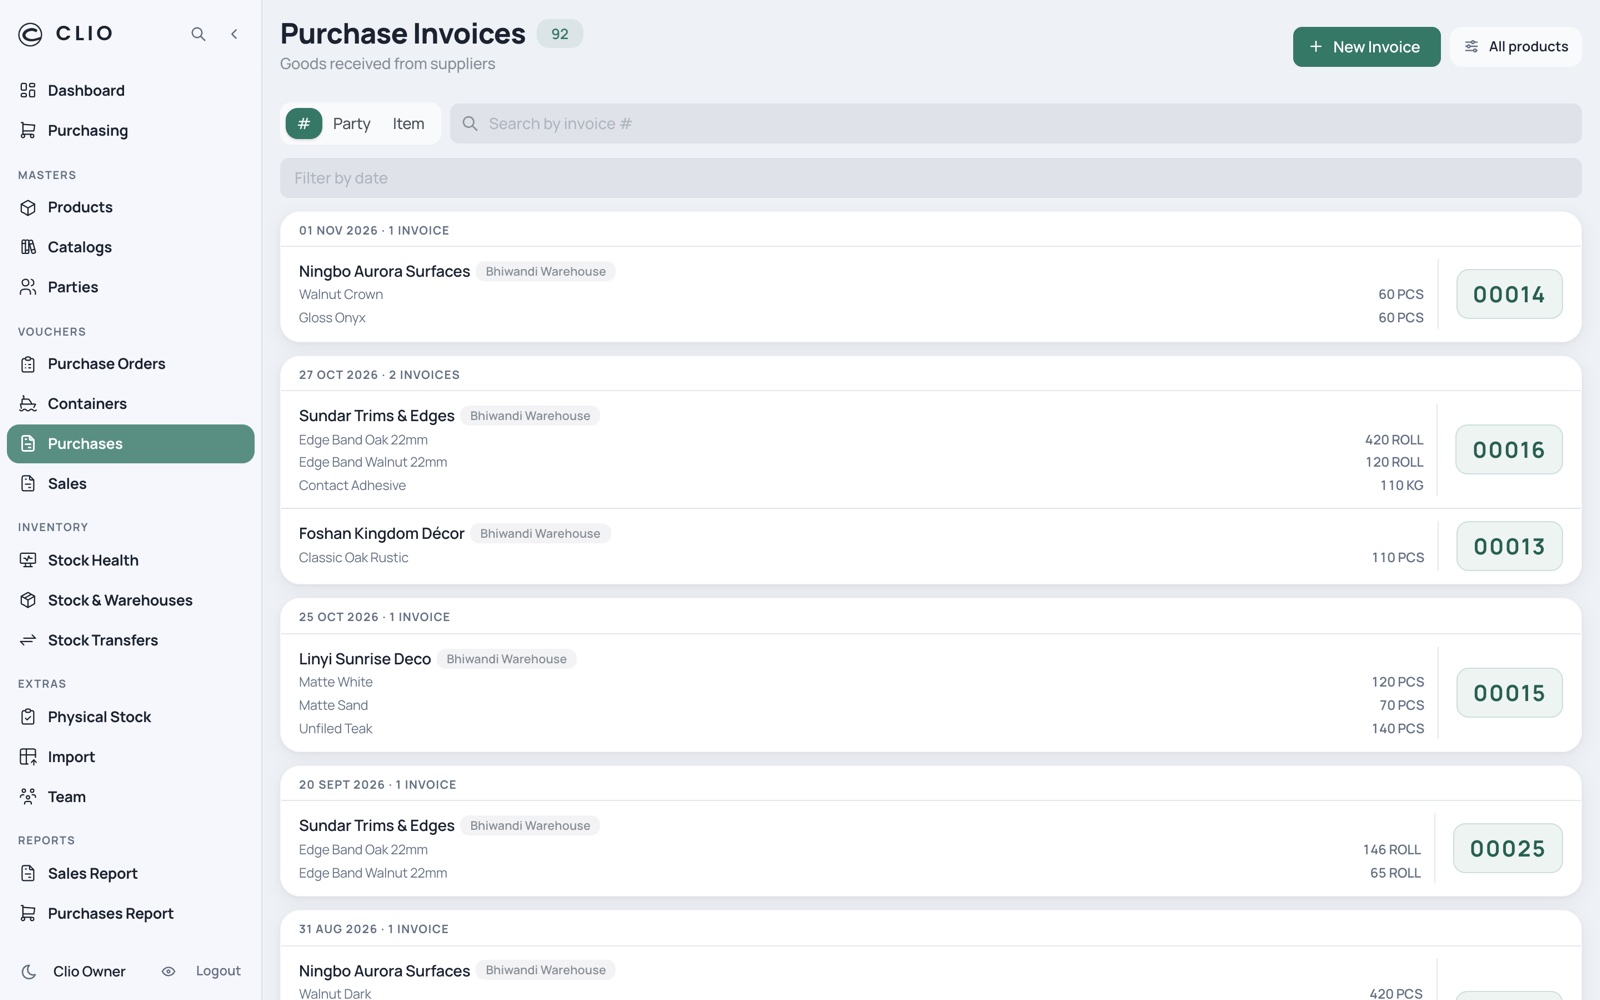Click the Containers ship icon
The width and height of the screenshot is (1600, 1000).
(28, 404)
